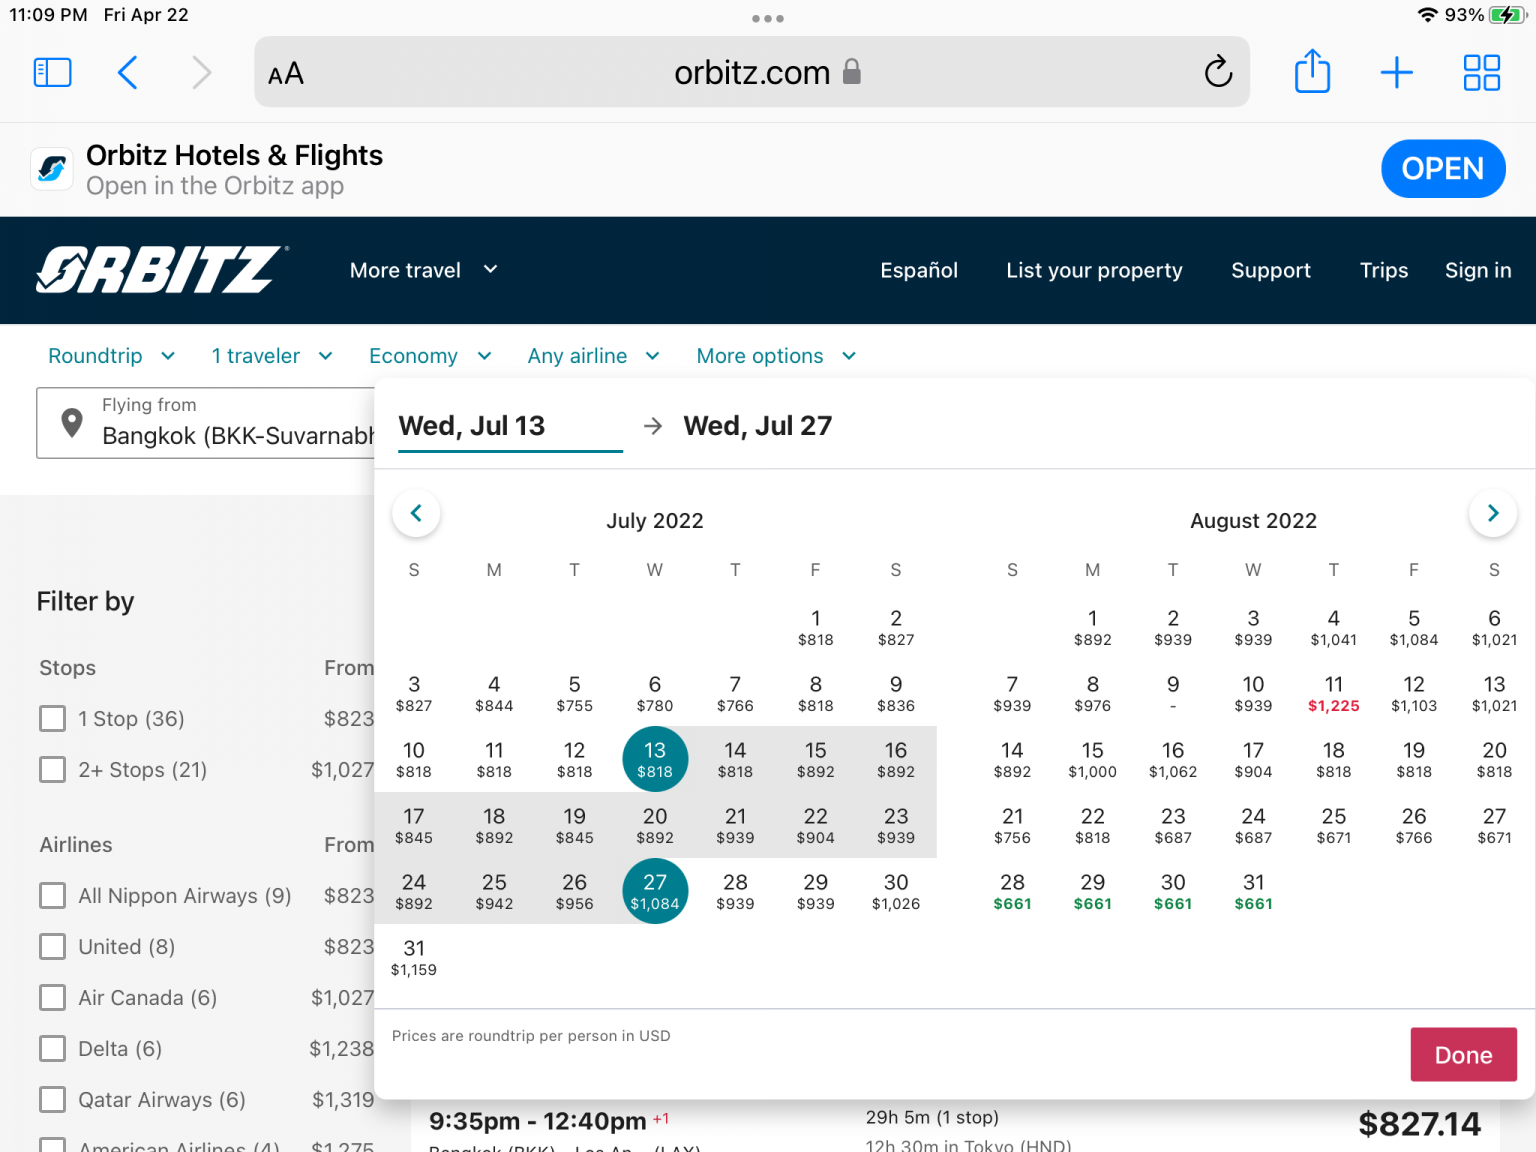Check the 2+ Stops filter
The width and height of the screenshot is (1536, 1152).
53,770
